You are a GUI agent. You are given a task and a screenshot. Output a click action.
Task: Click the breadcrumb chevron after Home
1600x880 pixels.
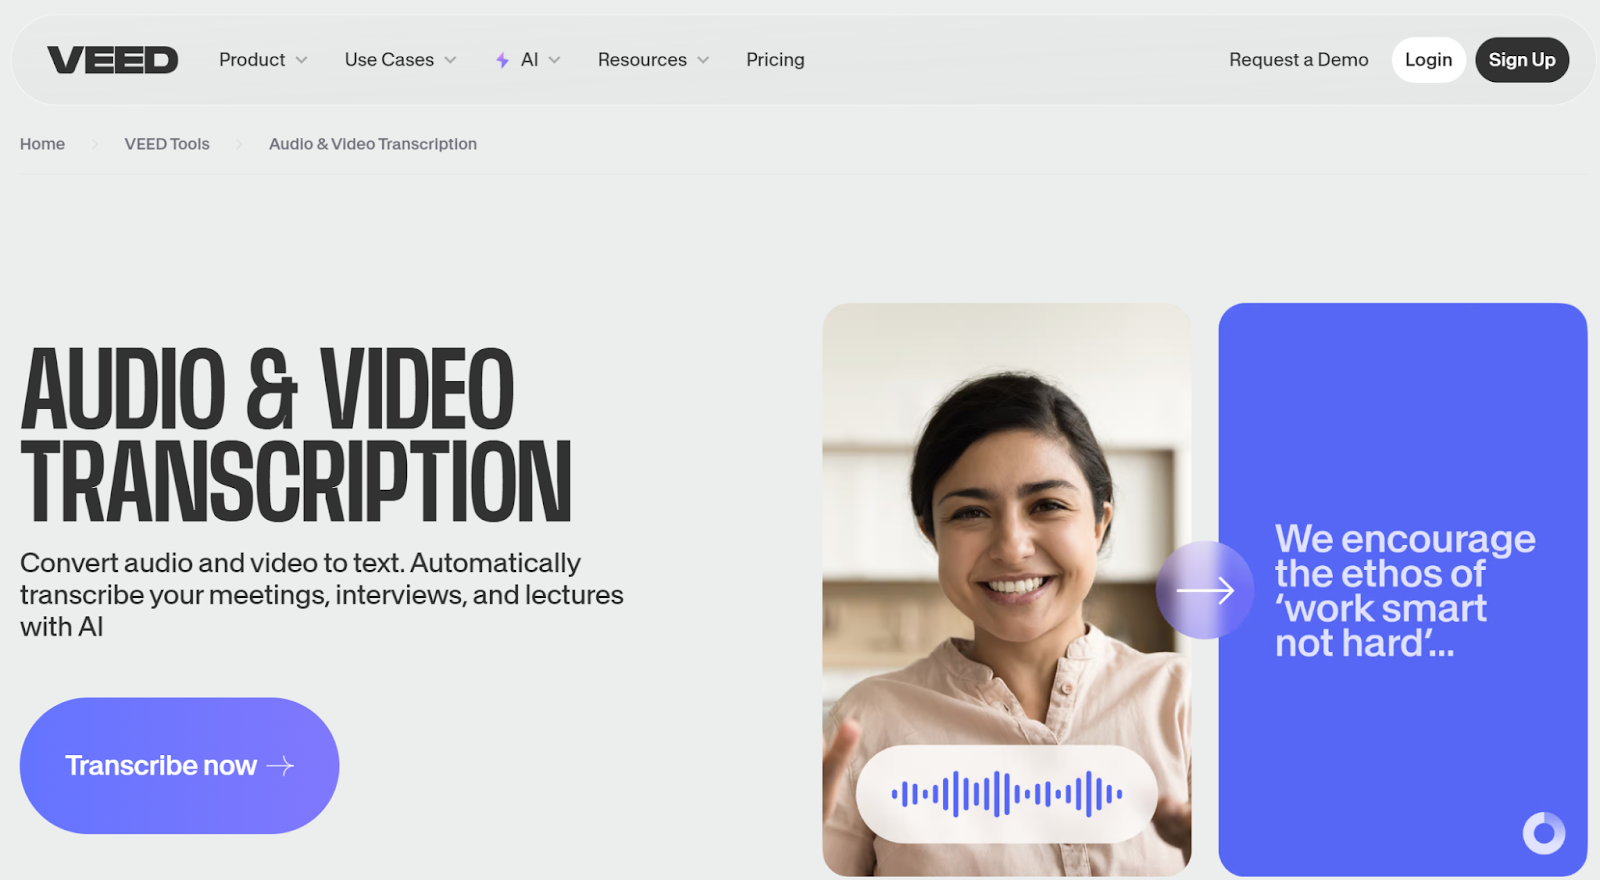tap(95, 144)
